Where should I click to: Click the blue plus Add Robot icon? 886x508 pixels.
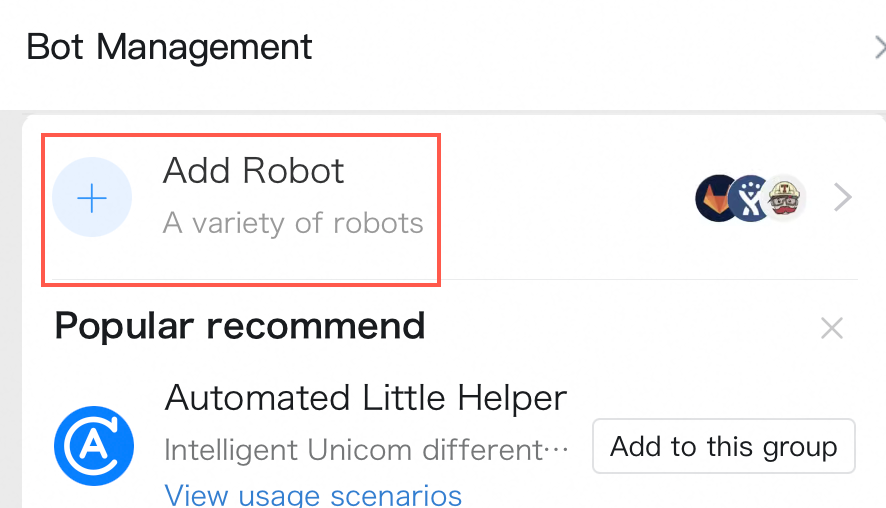pos(92,198)
